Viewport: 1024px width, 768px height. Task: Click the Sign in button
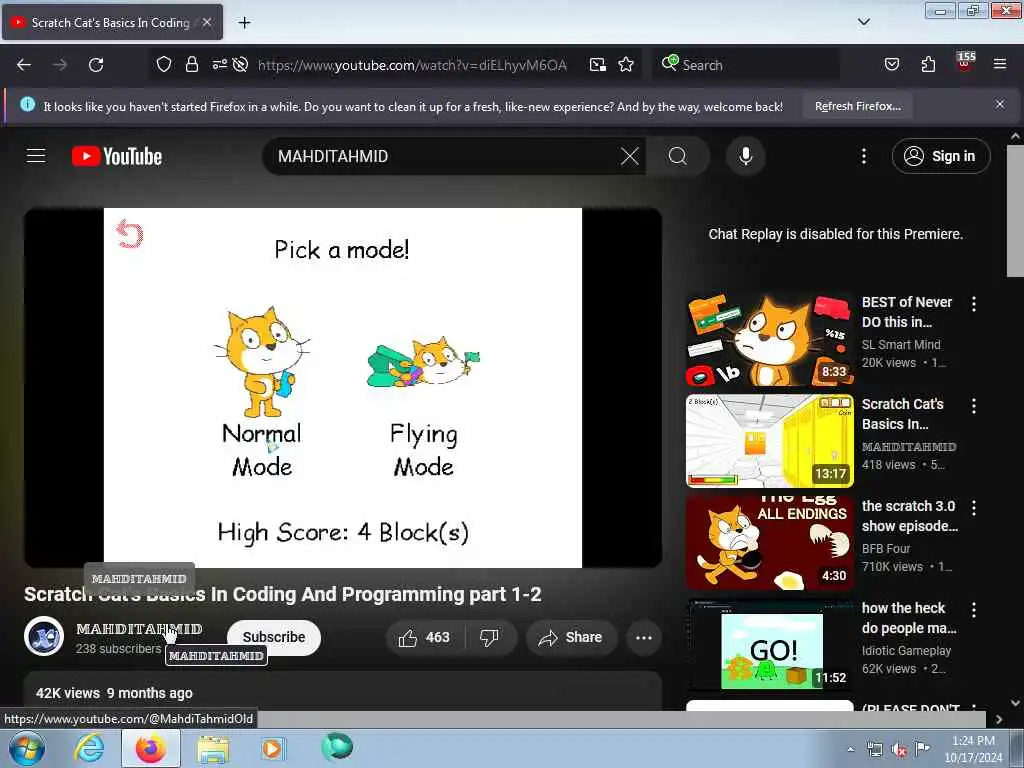[x=941, y=156]
